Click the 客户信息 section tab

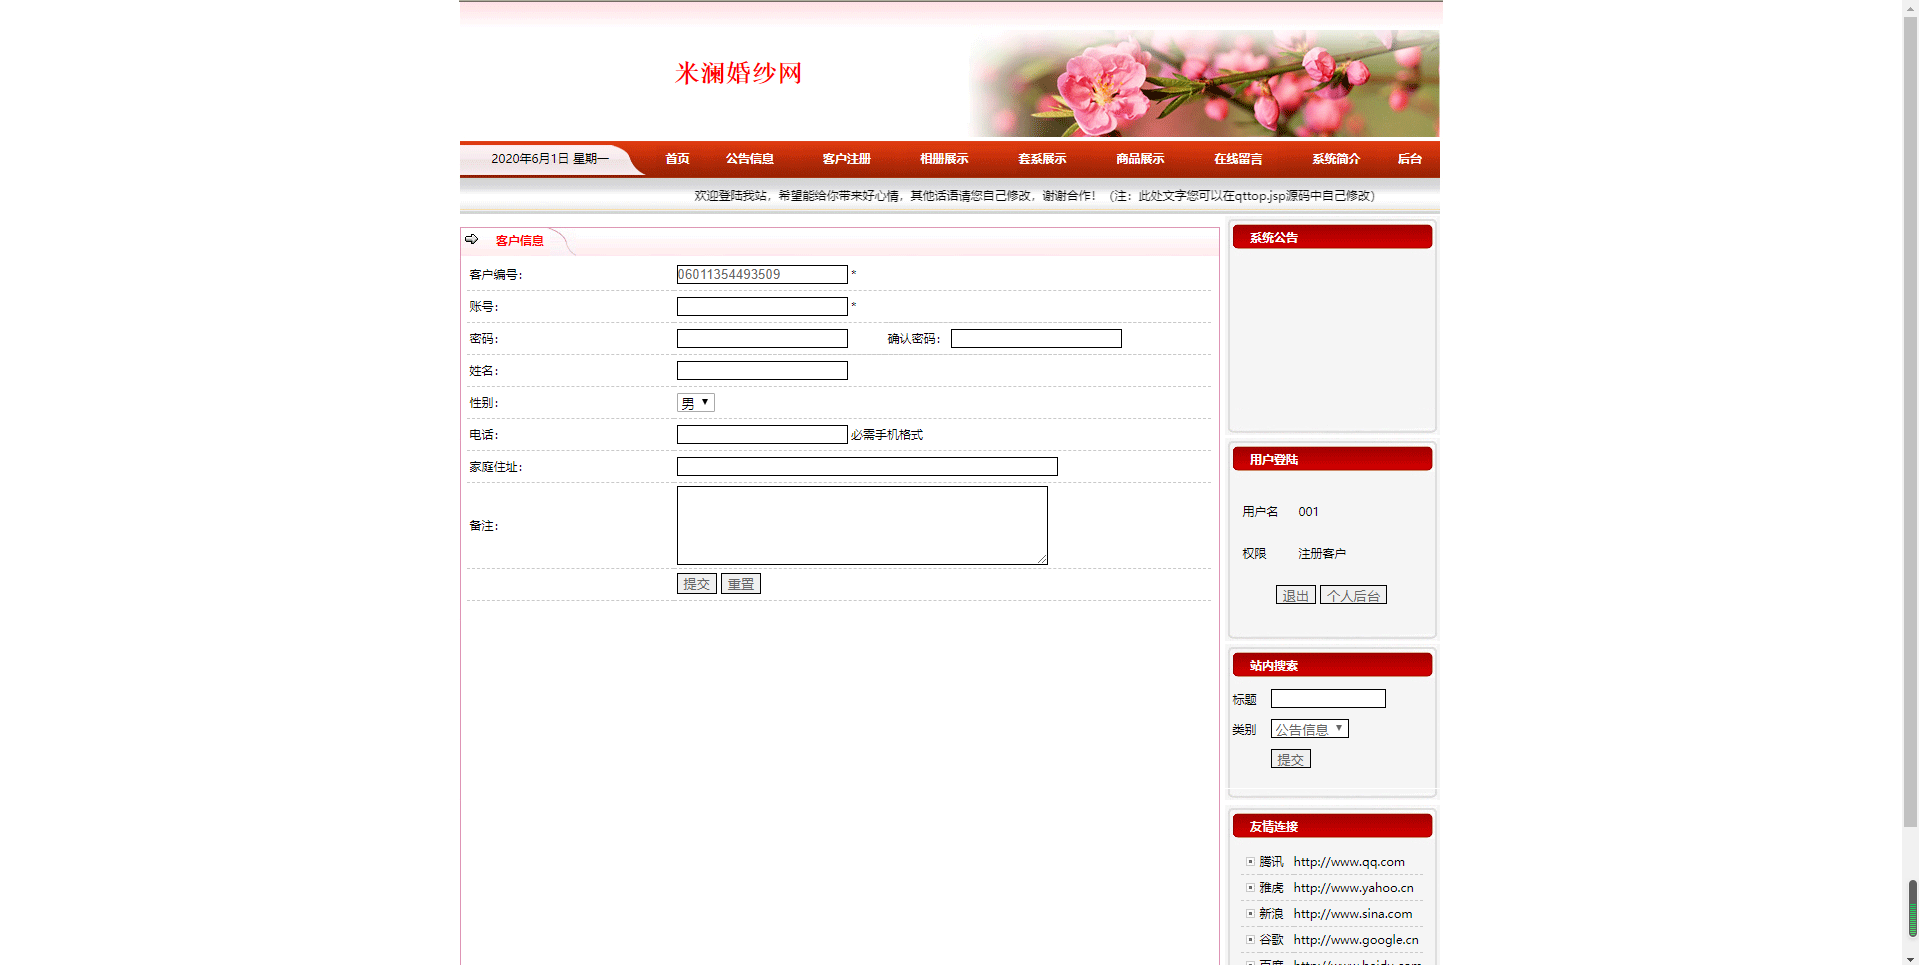[520, 241]
